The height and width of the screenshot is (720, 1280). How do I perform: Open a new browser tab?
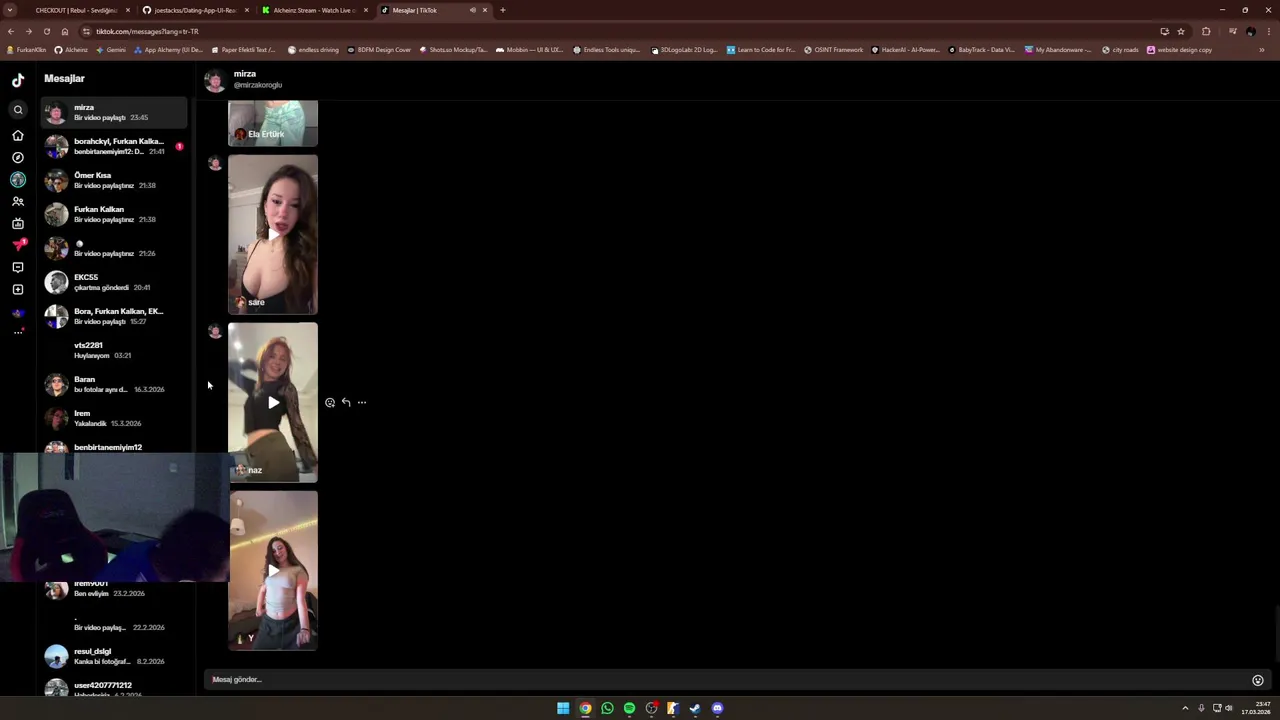coord(503,10)
